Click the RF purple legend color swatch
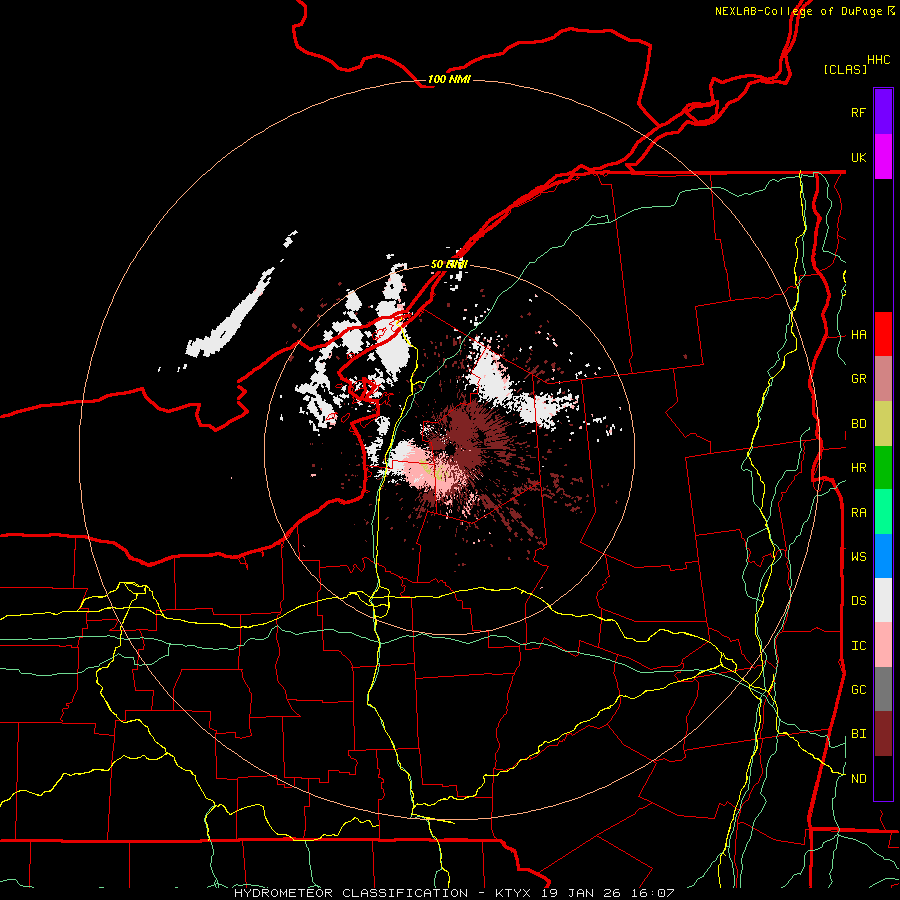This screenshot has height=900, width=900. (883, 112)
